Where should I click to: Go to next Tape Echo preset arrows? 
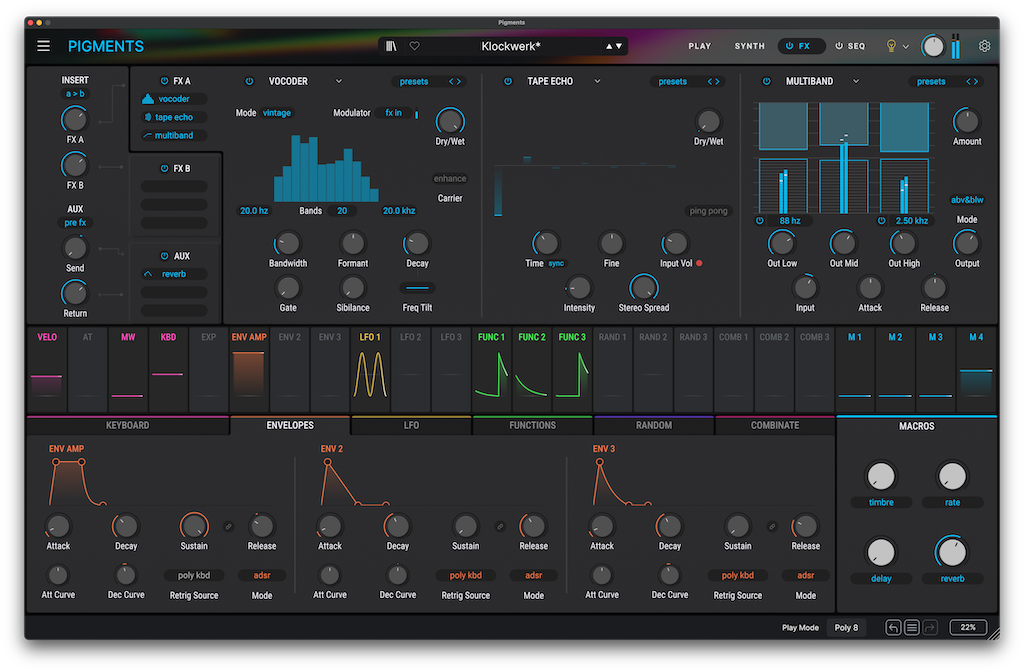point(718,82)
